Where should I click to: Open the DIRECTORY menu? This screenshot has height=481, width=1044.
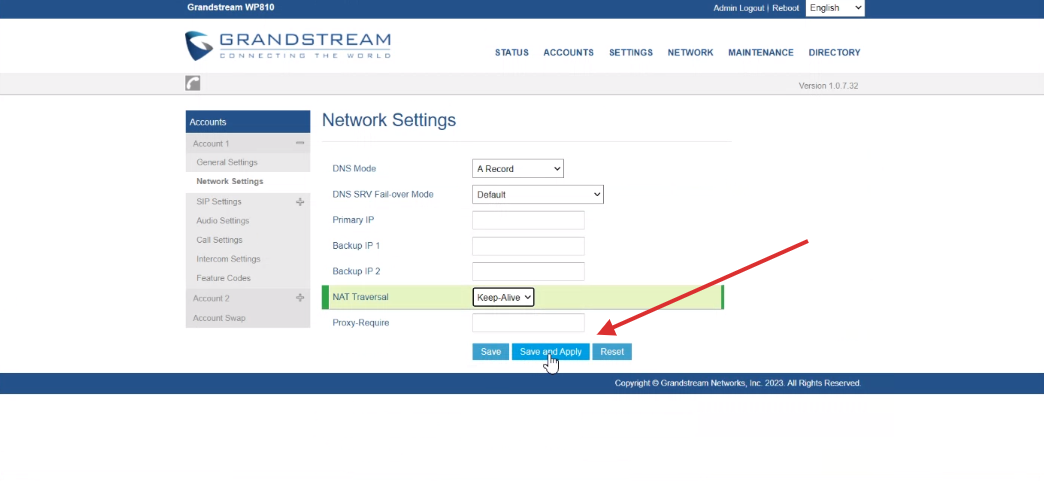point(834,53)
